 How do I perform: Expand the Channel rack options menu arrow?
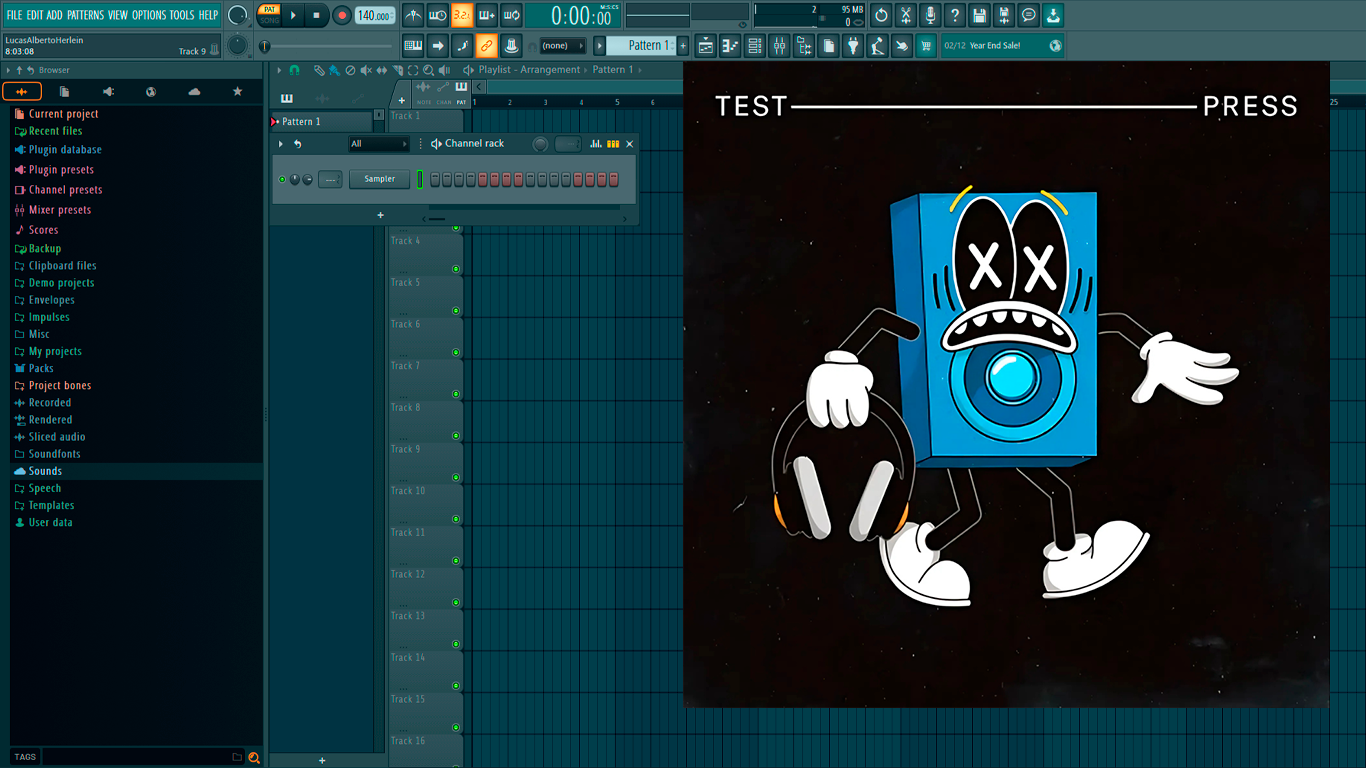point(281,144)
